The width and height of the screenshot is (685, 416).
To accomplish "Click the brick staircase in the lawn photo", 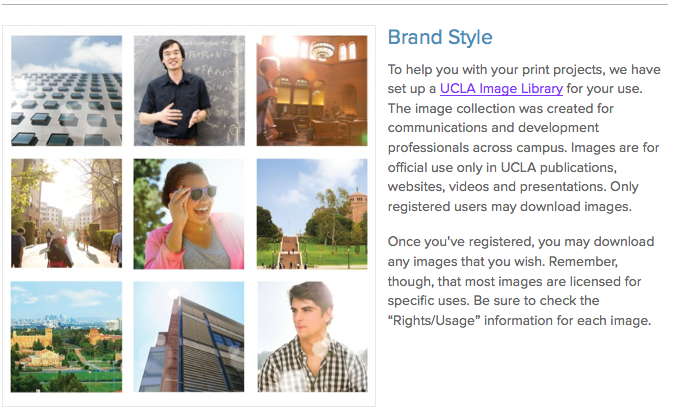I will [290, 252].
